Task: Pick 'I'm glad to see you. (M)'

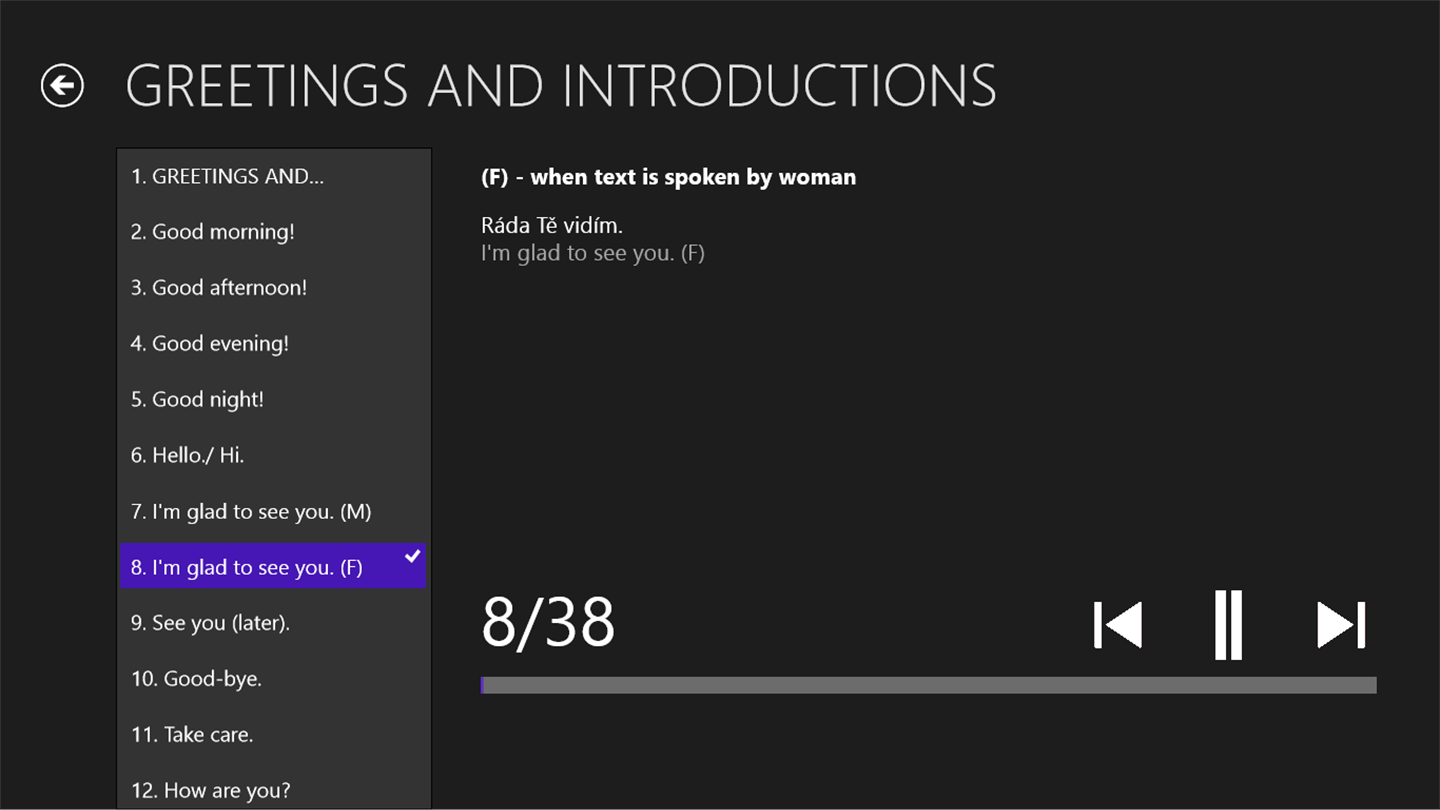Action: tap(251, 512)
